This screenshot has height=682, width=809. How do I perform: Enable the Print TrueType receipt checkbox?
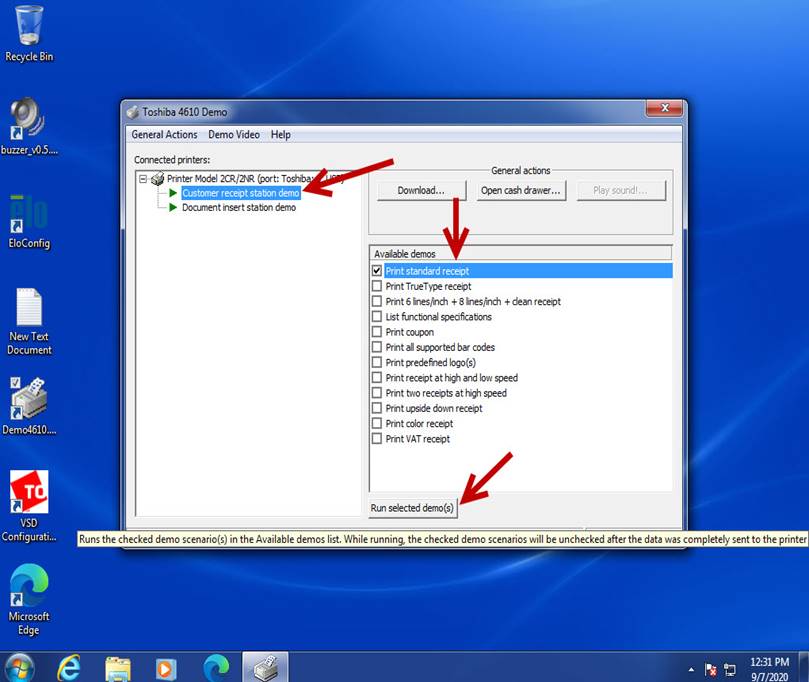(x=377, y=286)
